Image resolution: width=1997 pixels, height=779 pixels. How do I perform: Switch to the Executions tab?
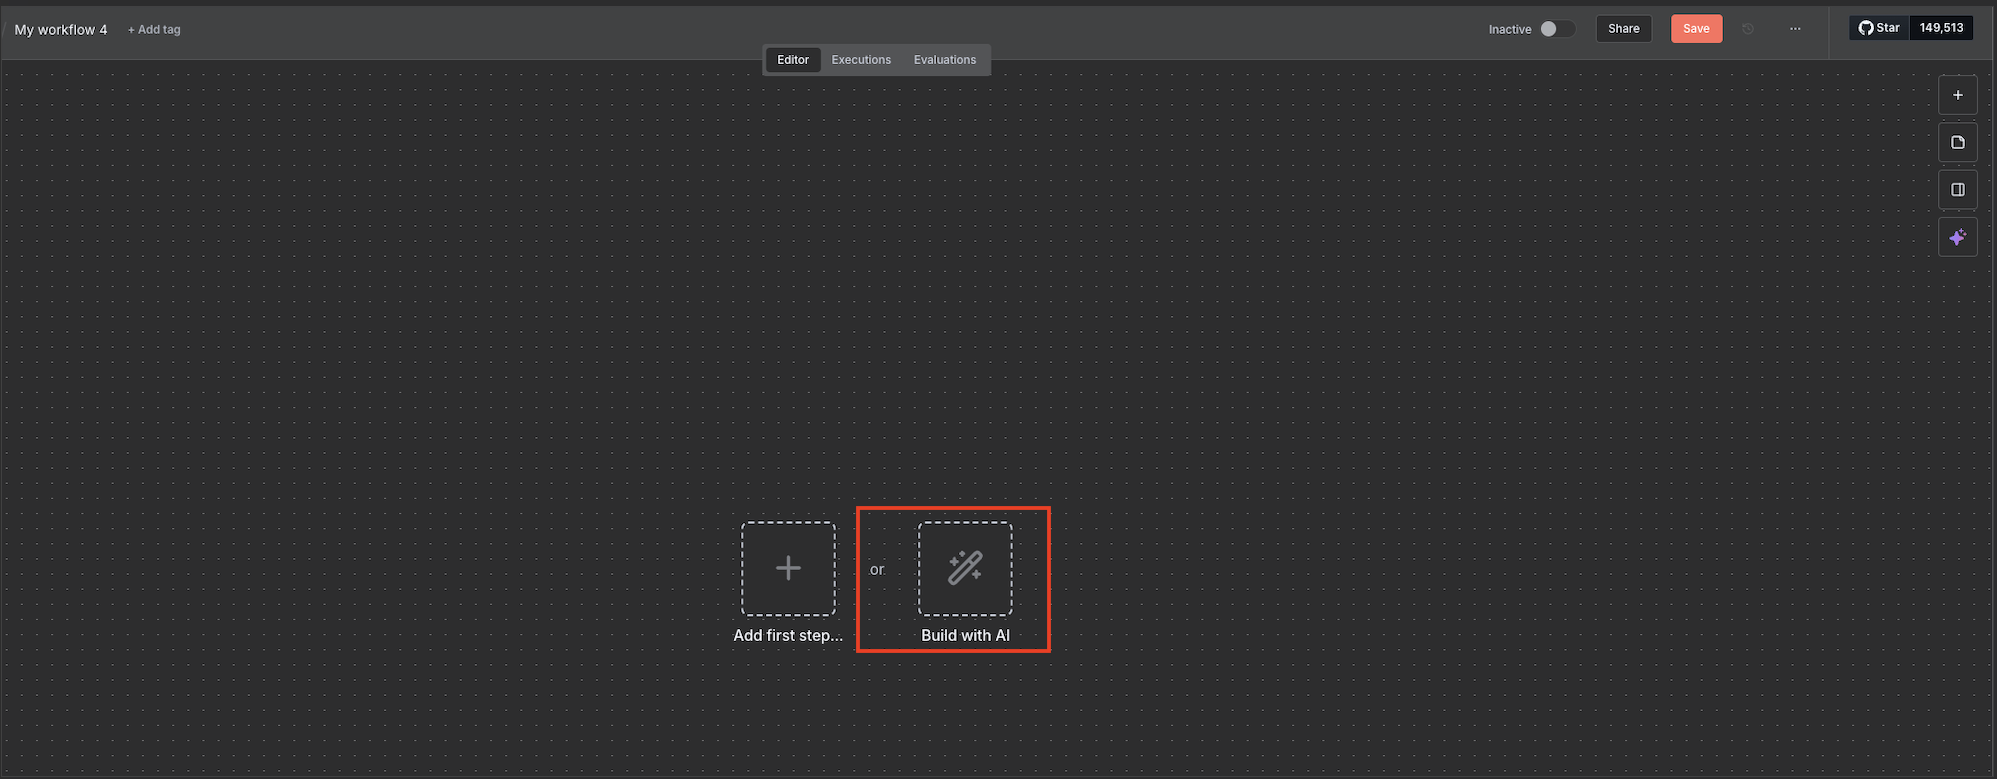[861, 60]
